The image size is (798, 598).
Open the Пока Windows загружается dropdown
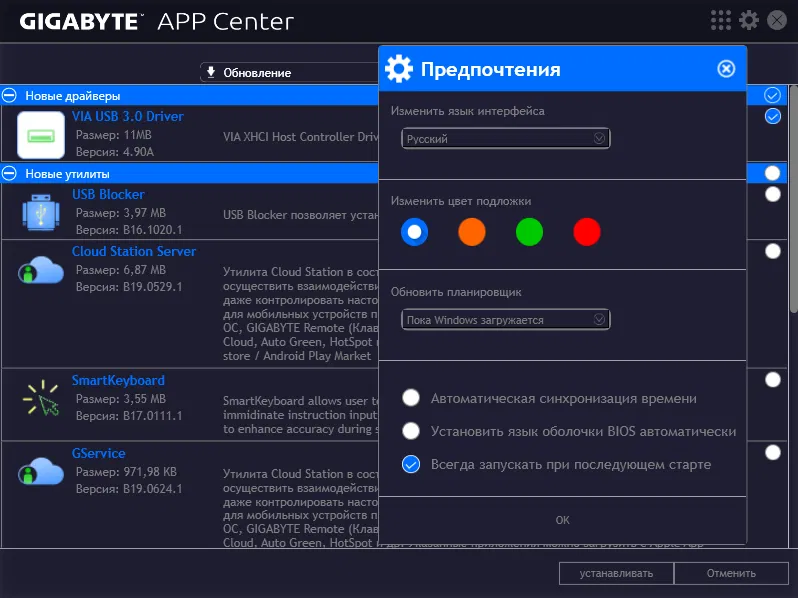tap(505, 320)
